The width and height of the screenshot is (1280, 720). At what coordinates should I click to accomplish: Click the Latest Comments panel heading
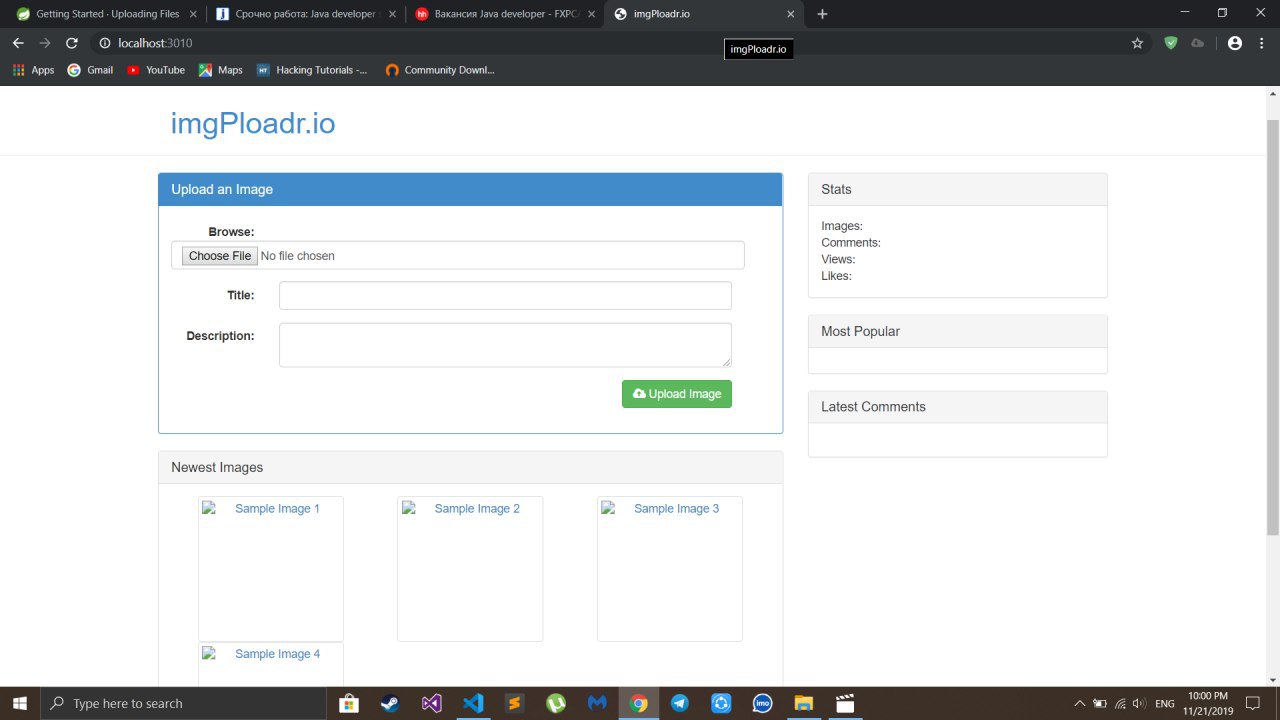[x=958, y=407]
